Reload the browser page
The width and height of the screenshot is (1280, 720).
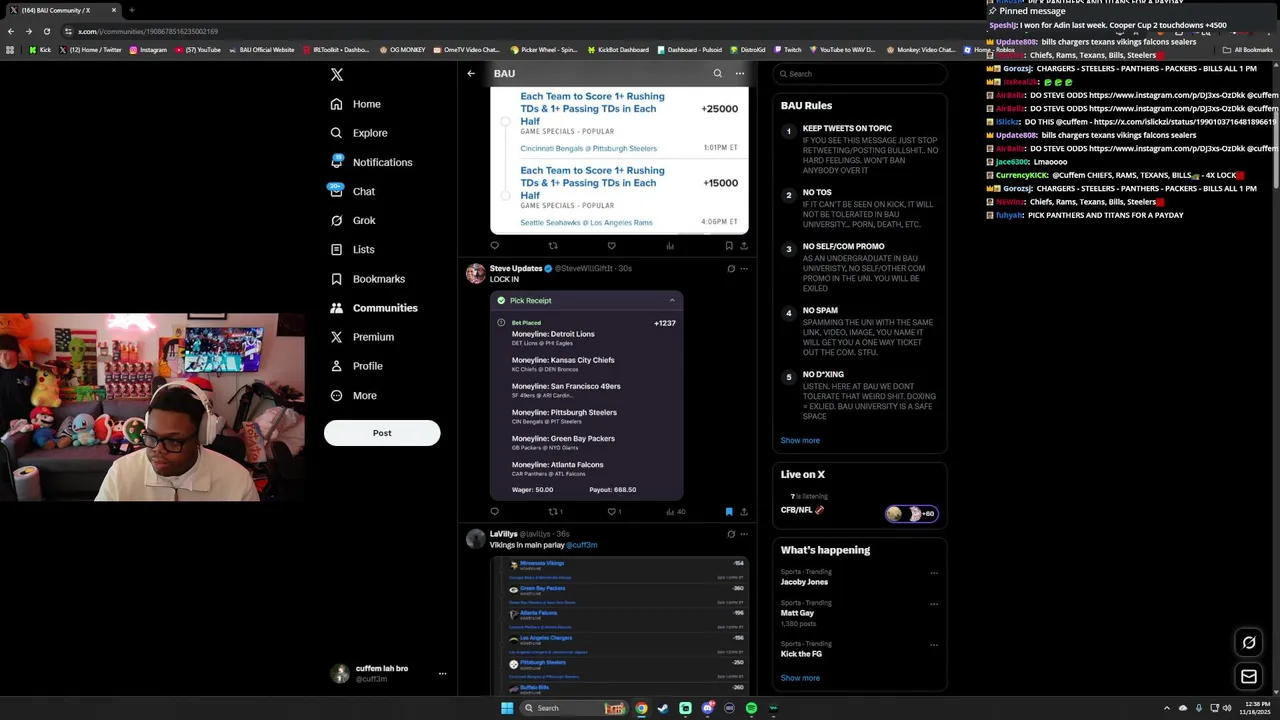(x=46, y=31)
